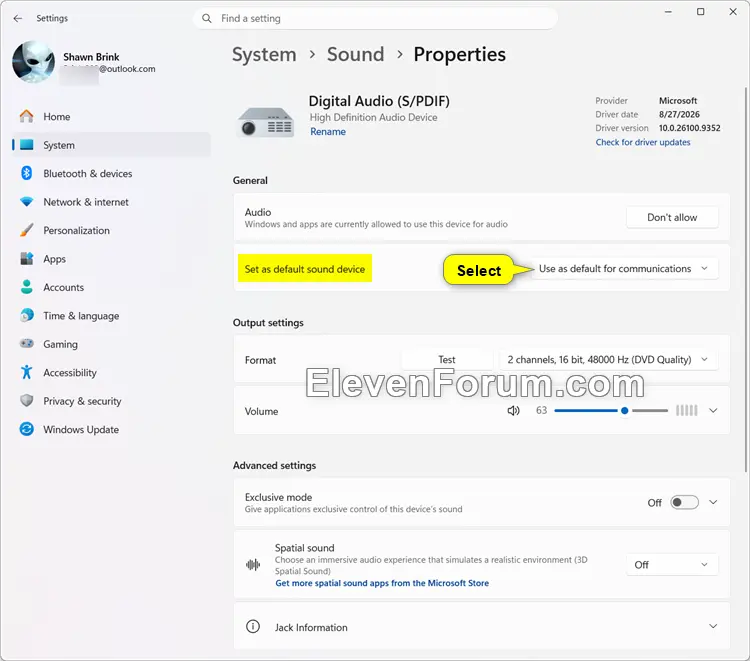The width and height of the screenshot is (750, 661).
Task: Expand the Exclusive mode chevron
Action: (713, 502)
